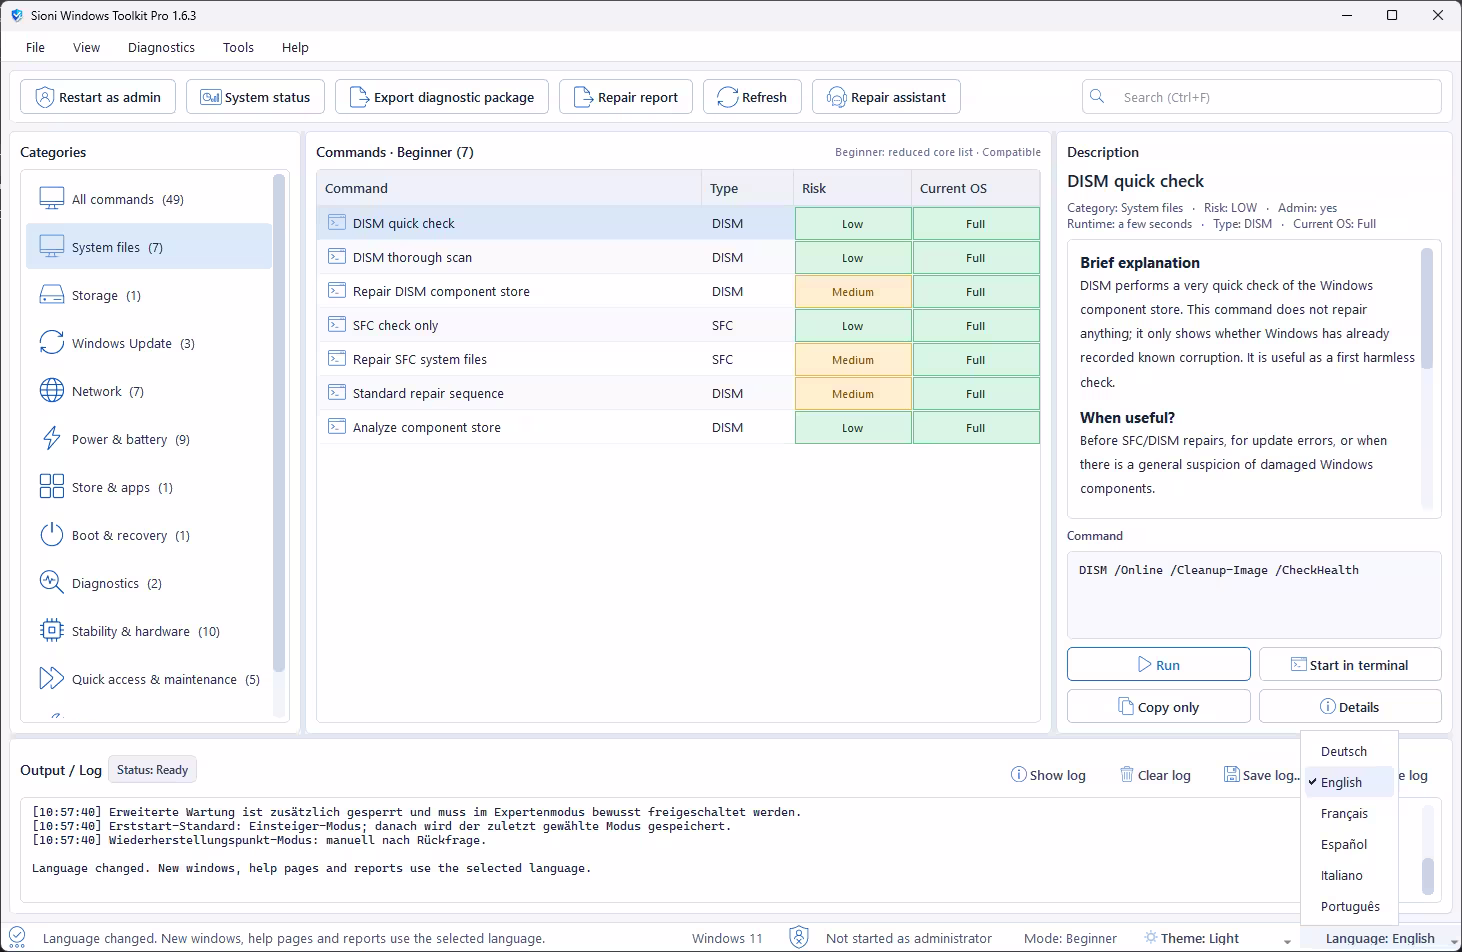Open the Tools menu
This screenshot has width=1462, height=952.
238,47
